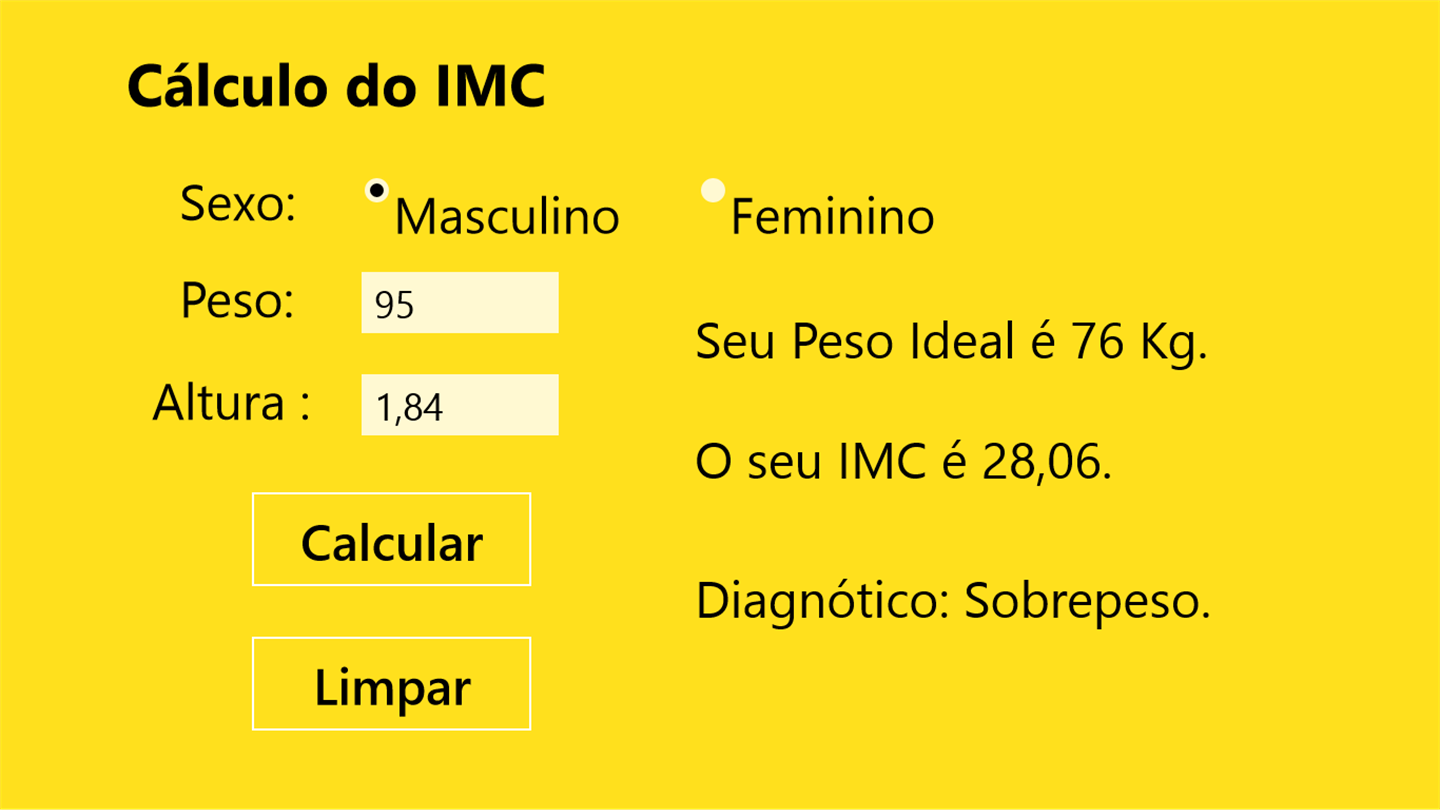Image resolution: width=1440 pixels, height=810 pixels.
Task: Click the Feminino option label text
Action: pos(832,217)
